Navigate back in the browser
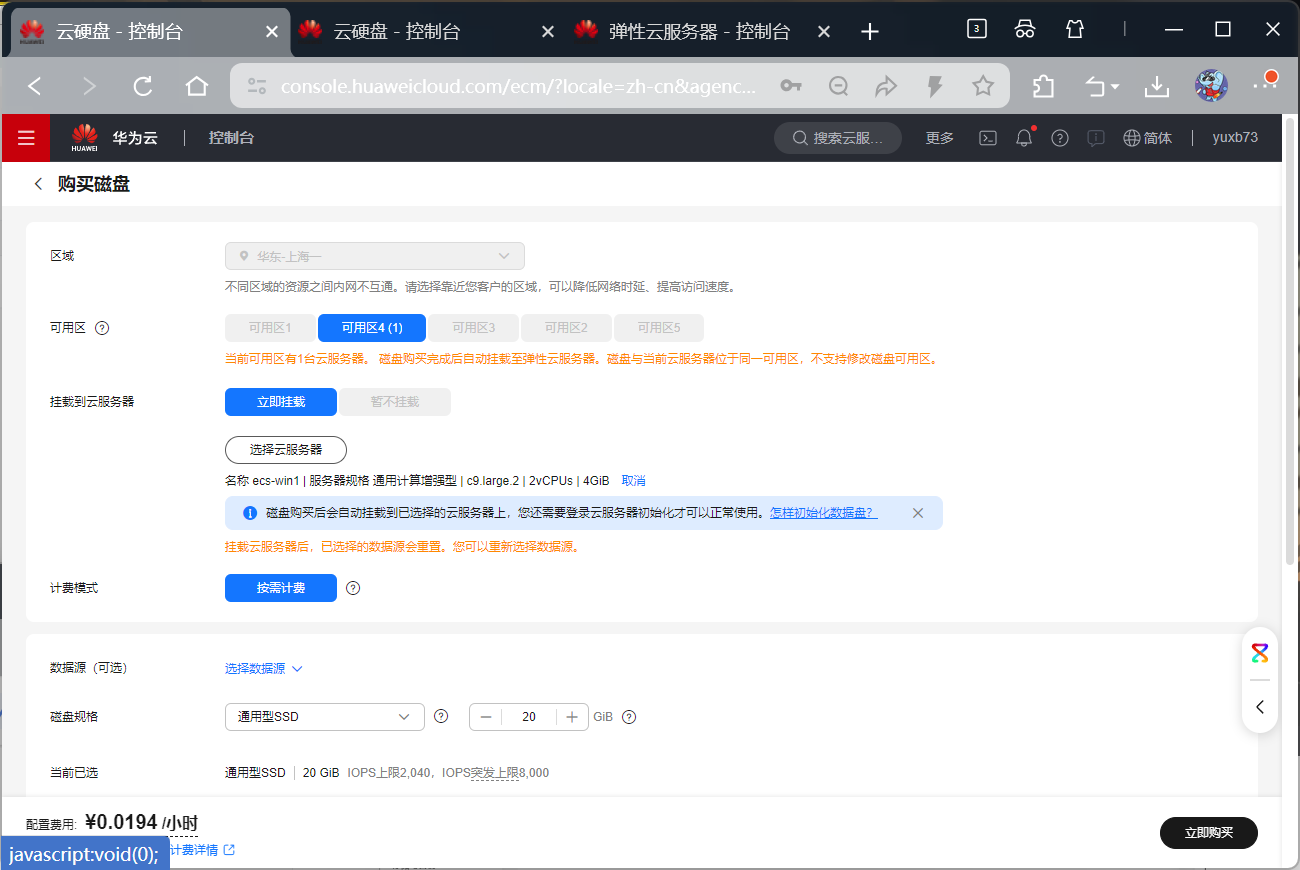 tap(35, 86)
